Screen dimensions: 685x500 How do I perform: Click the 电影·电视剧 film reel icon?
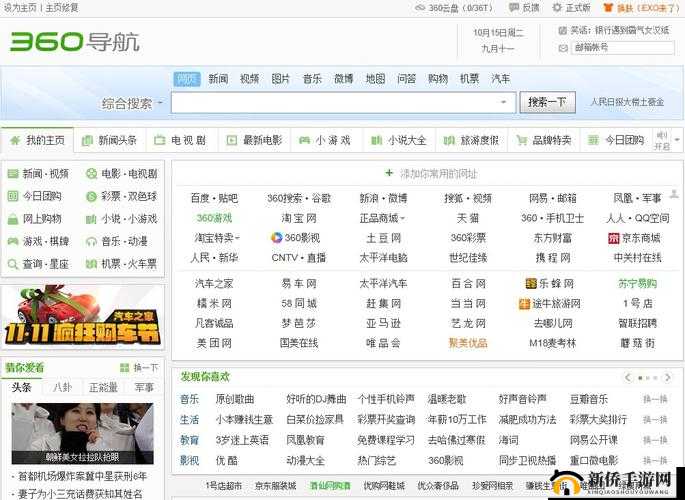coord(91,174)
